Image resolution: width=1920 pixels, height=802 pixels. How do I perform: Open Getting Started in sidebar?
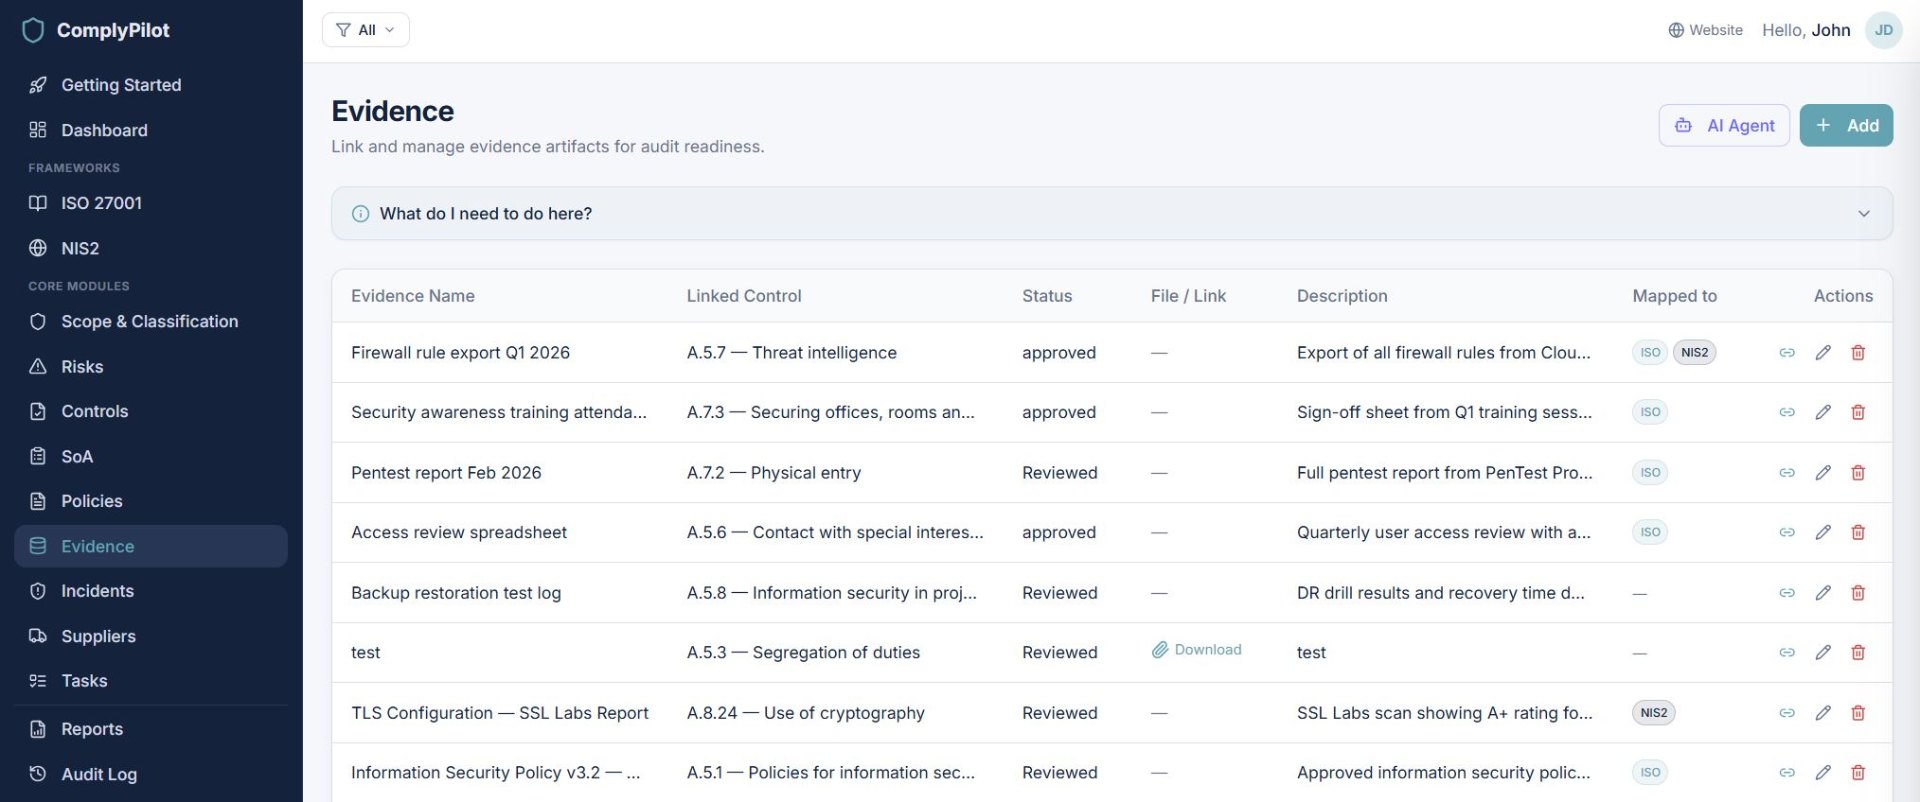pos(150,85)
